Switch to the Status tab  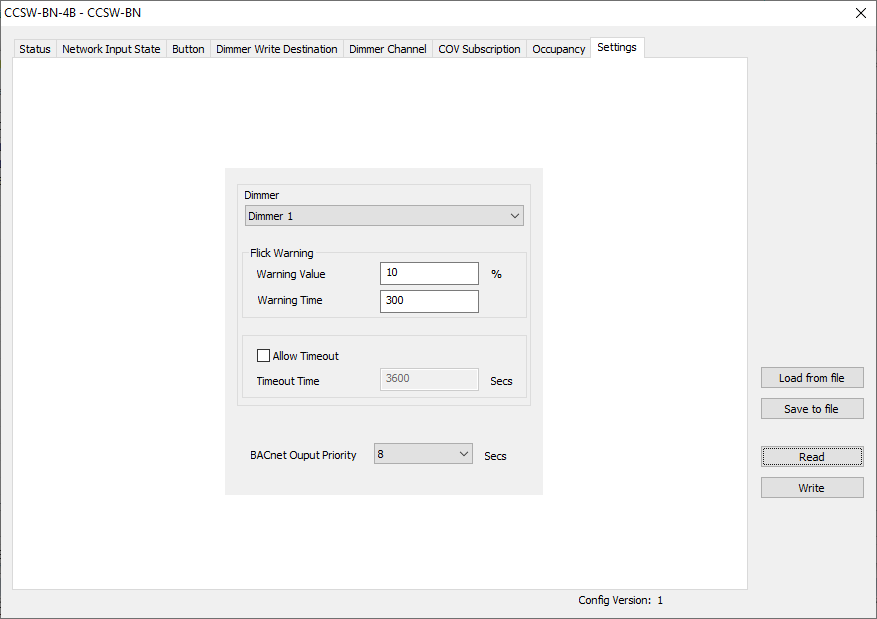tap(35, 49)
